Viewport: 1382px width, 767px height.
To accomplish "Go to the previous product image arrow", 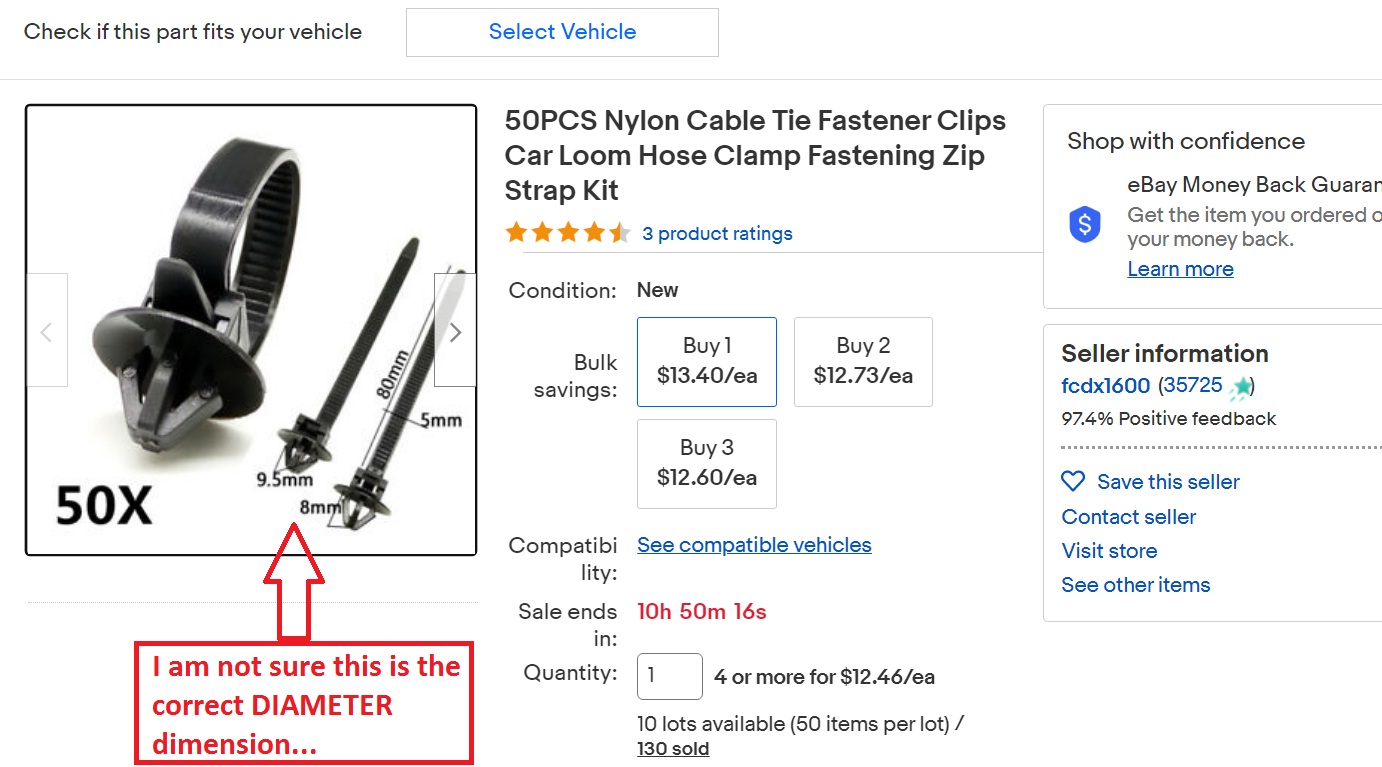I will point(46,331).
